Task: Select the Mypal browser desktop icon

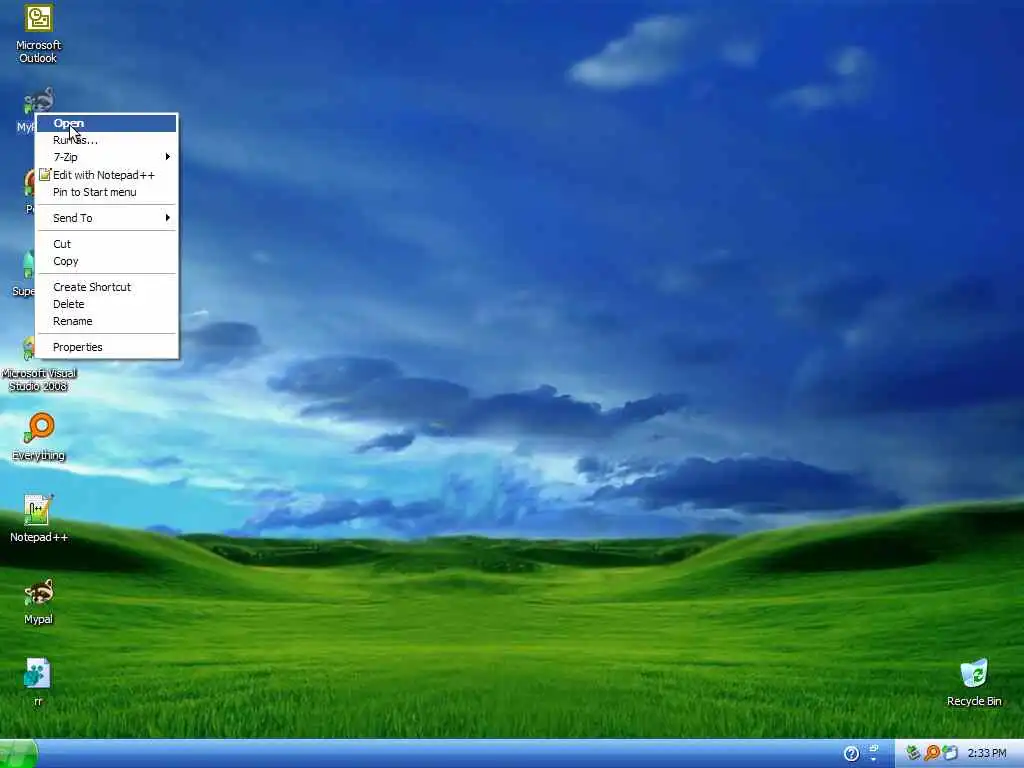Action: coord(39,601)
